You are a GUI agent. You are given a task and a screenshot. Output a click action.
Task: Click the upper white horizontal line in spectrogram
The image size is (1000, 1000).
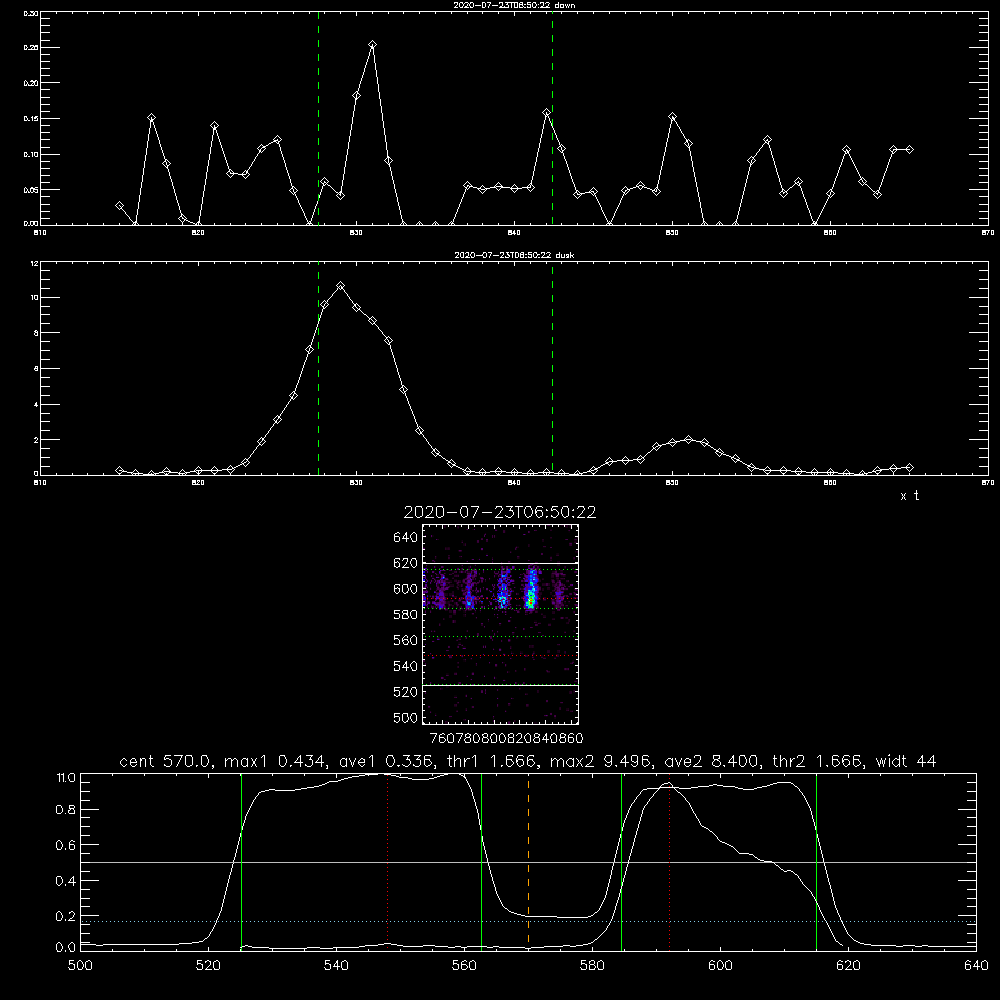click(501, 563)
